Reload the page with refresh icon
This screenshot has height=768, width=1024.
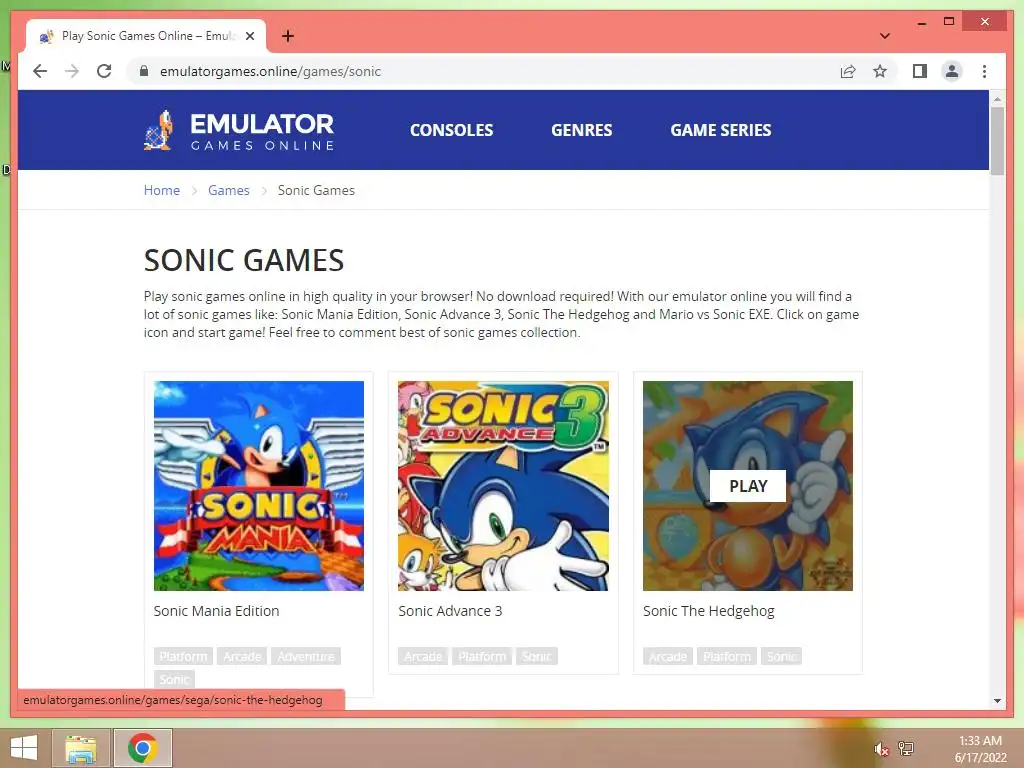(104, 71)
